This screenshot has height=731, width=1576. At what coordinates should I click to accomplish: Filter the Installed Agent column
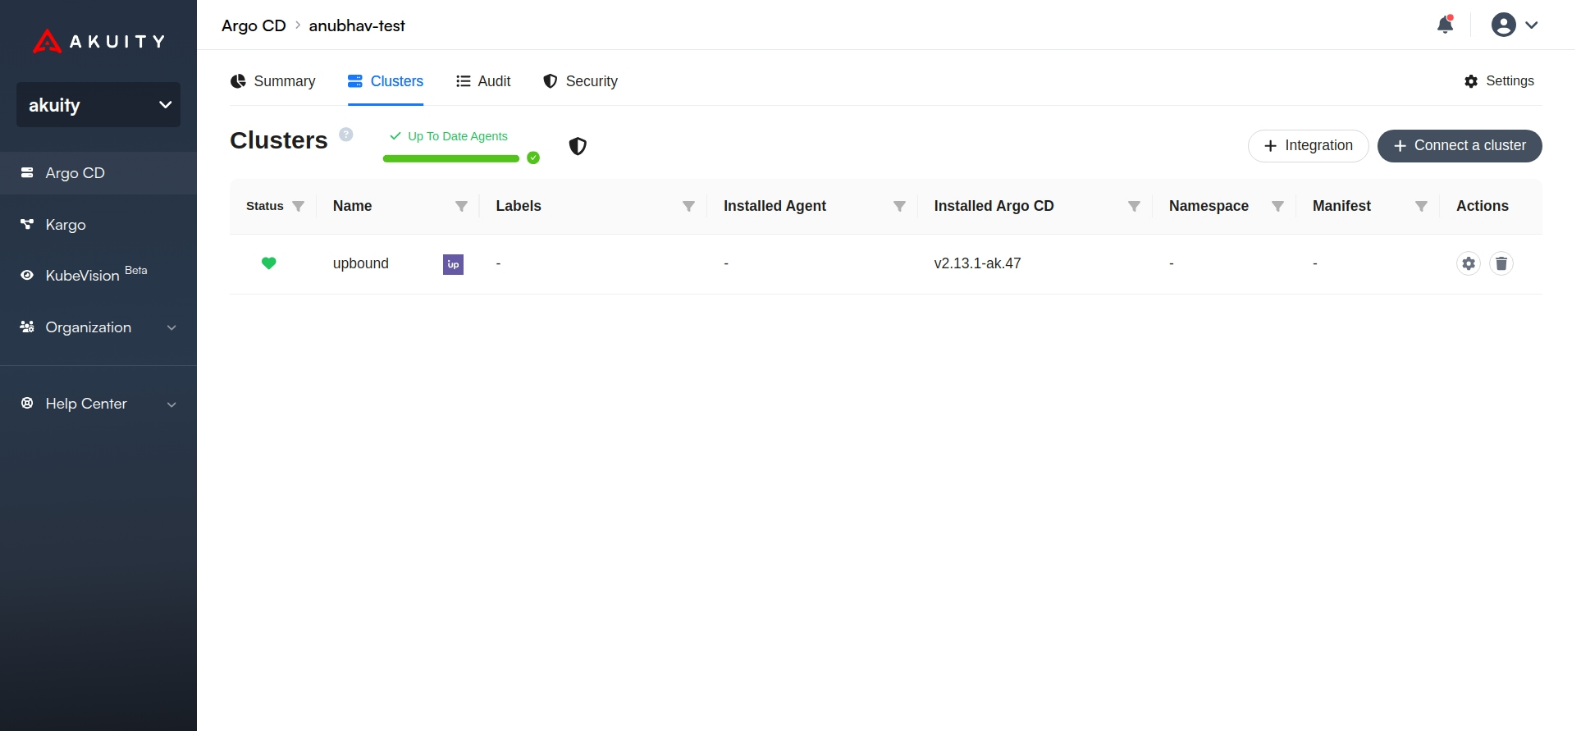[900, 206]
